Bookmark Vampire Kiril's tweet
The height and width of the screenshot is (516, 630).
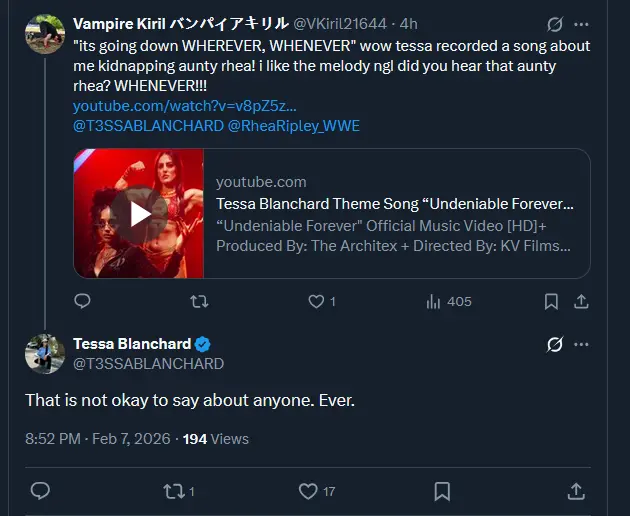(550, 300)
